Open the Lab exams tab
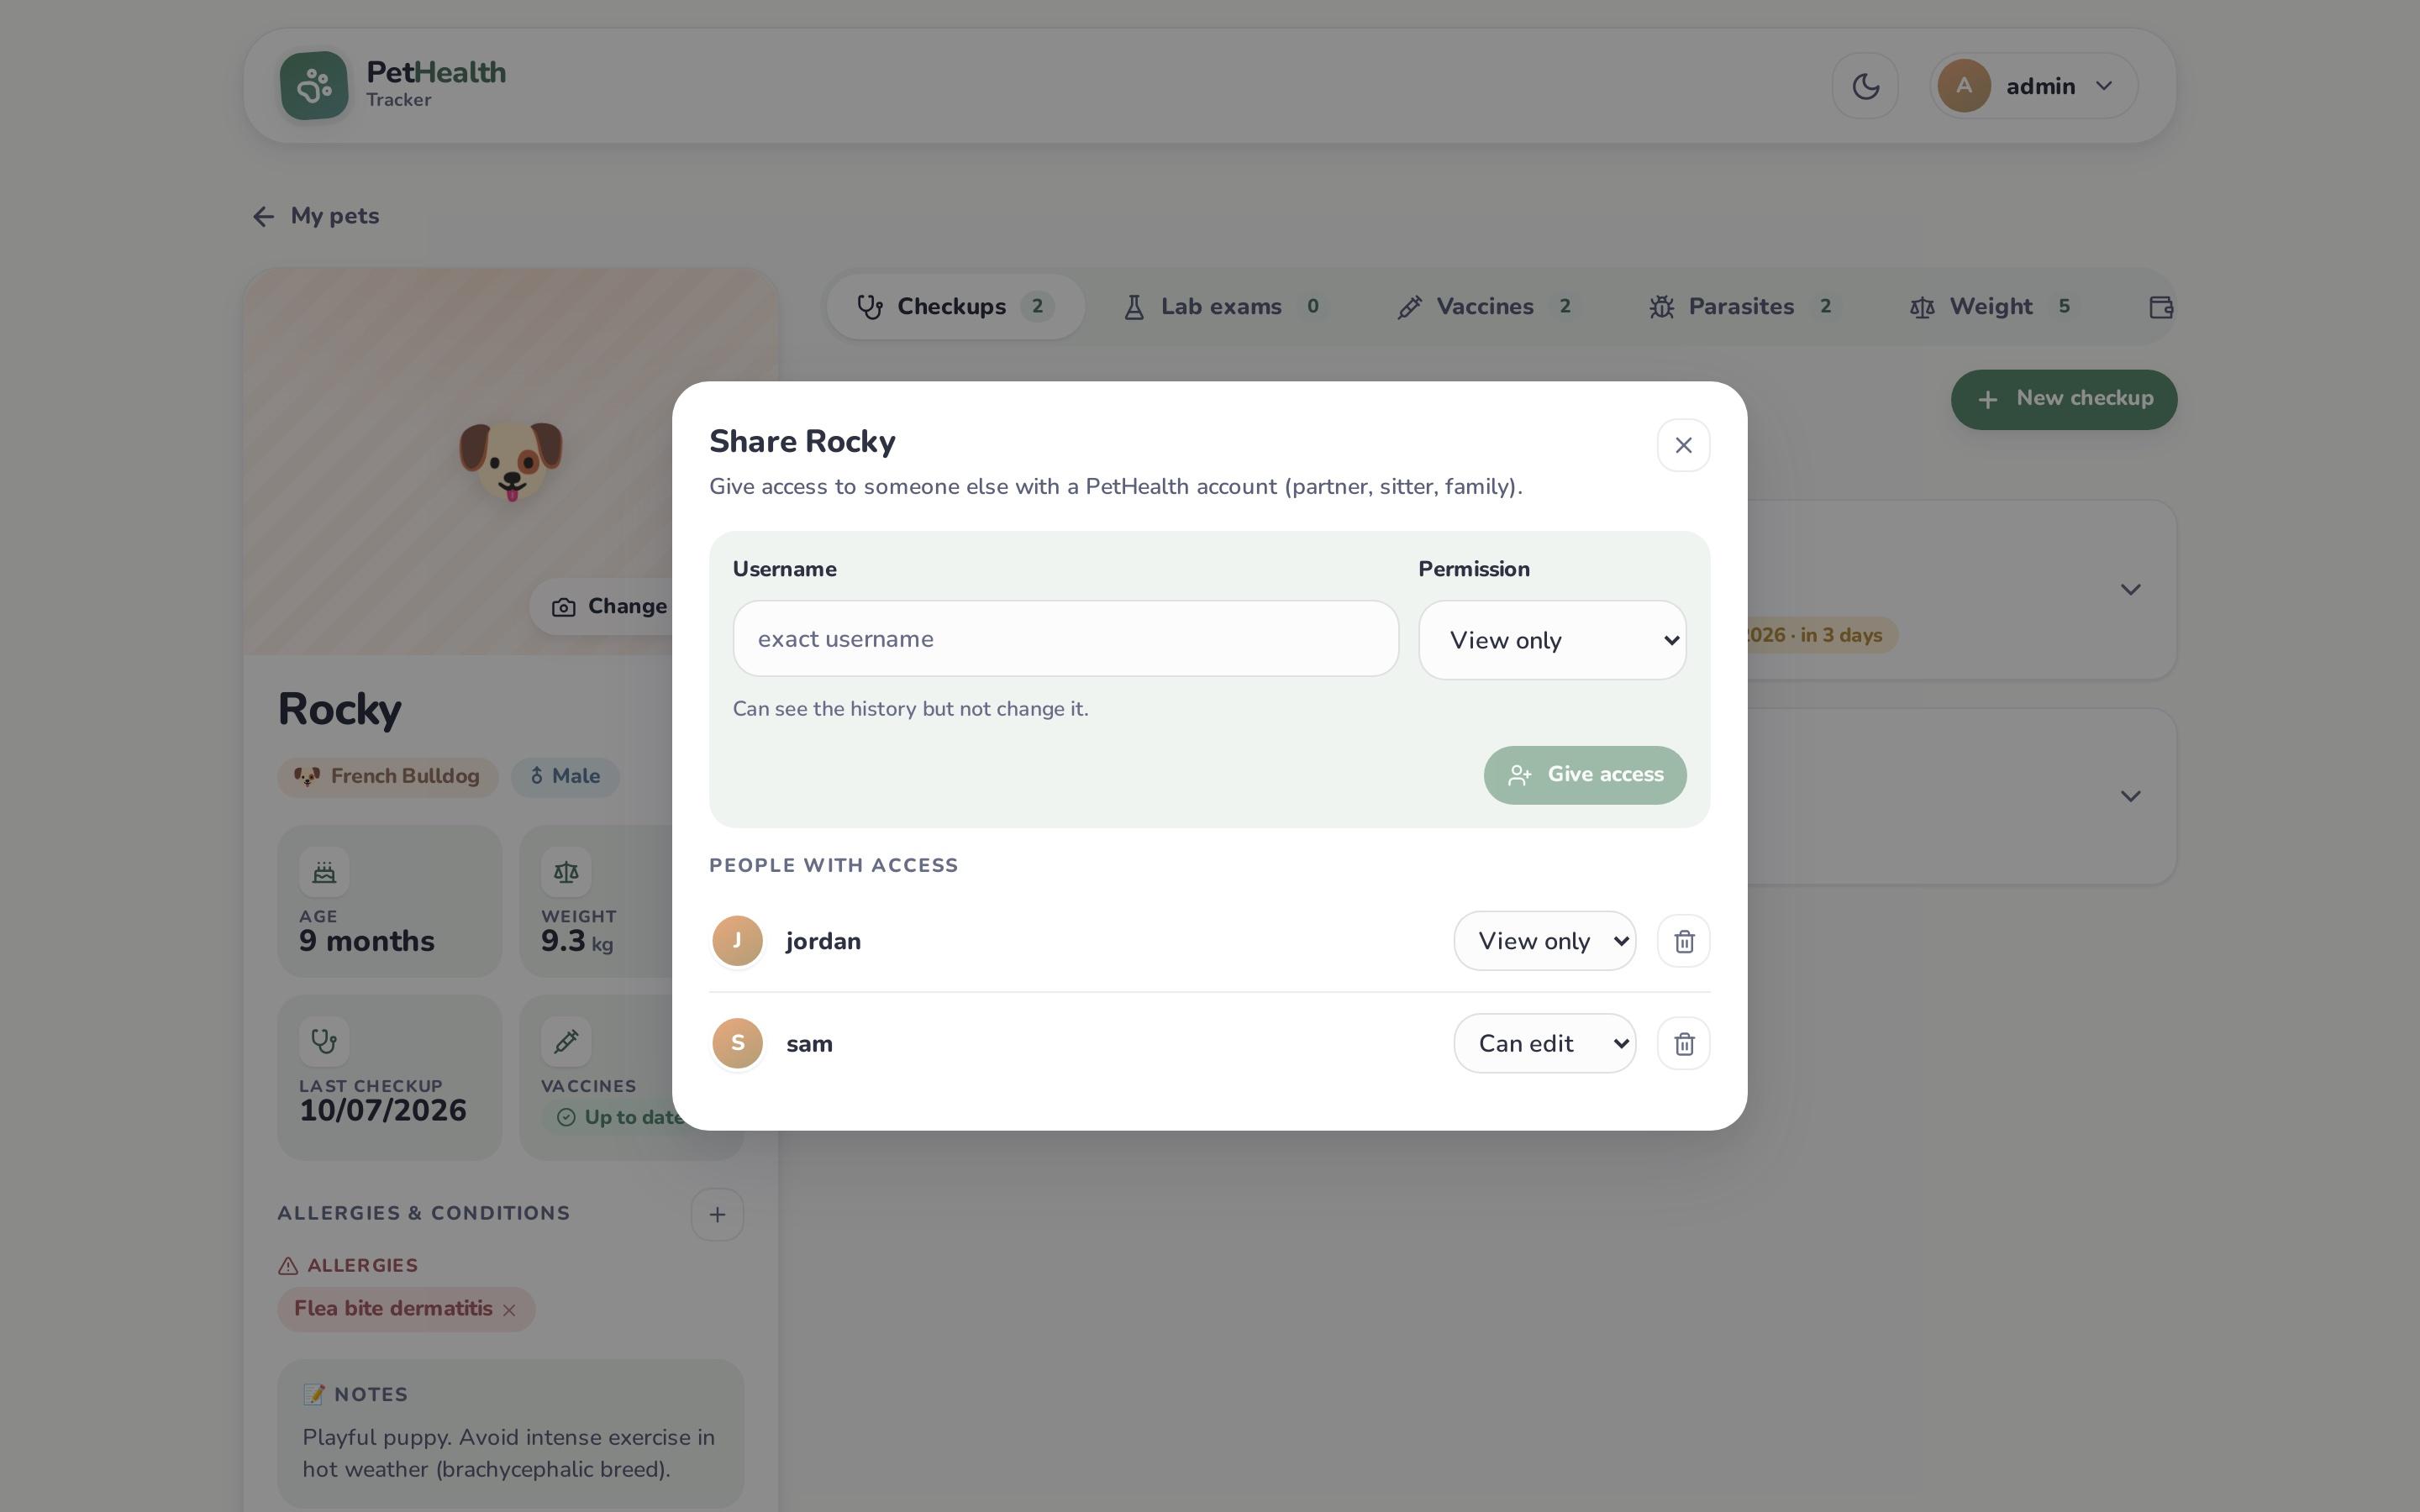2420x1512 pixels. tap(1224, 307)
